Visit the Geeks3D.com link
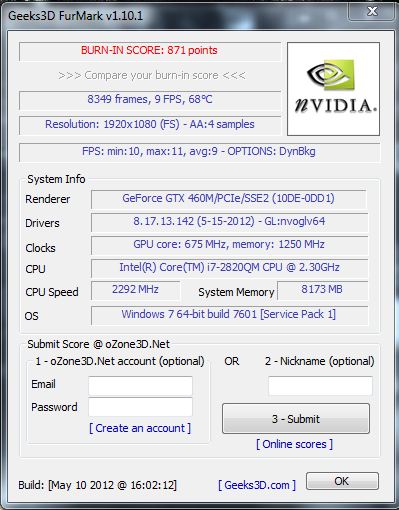Viewport: 399px width, 510px height. 257,485
